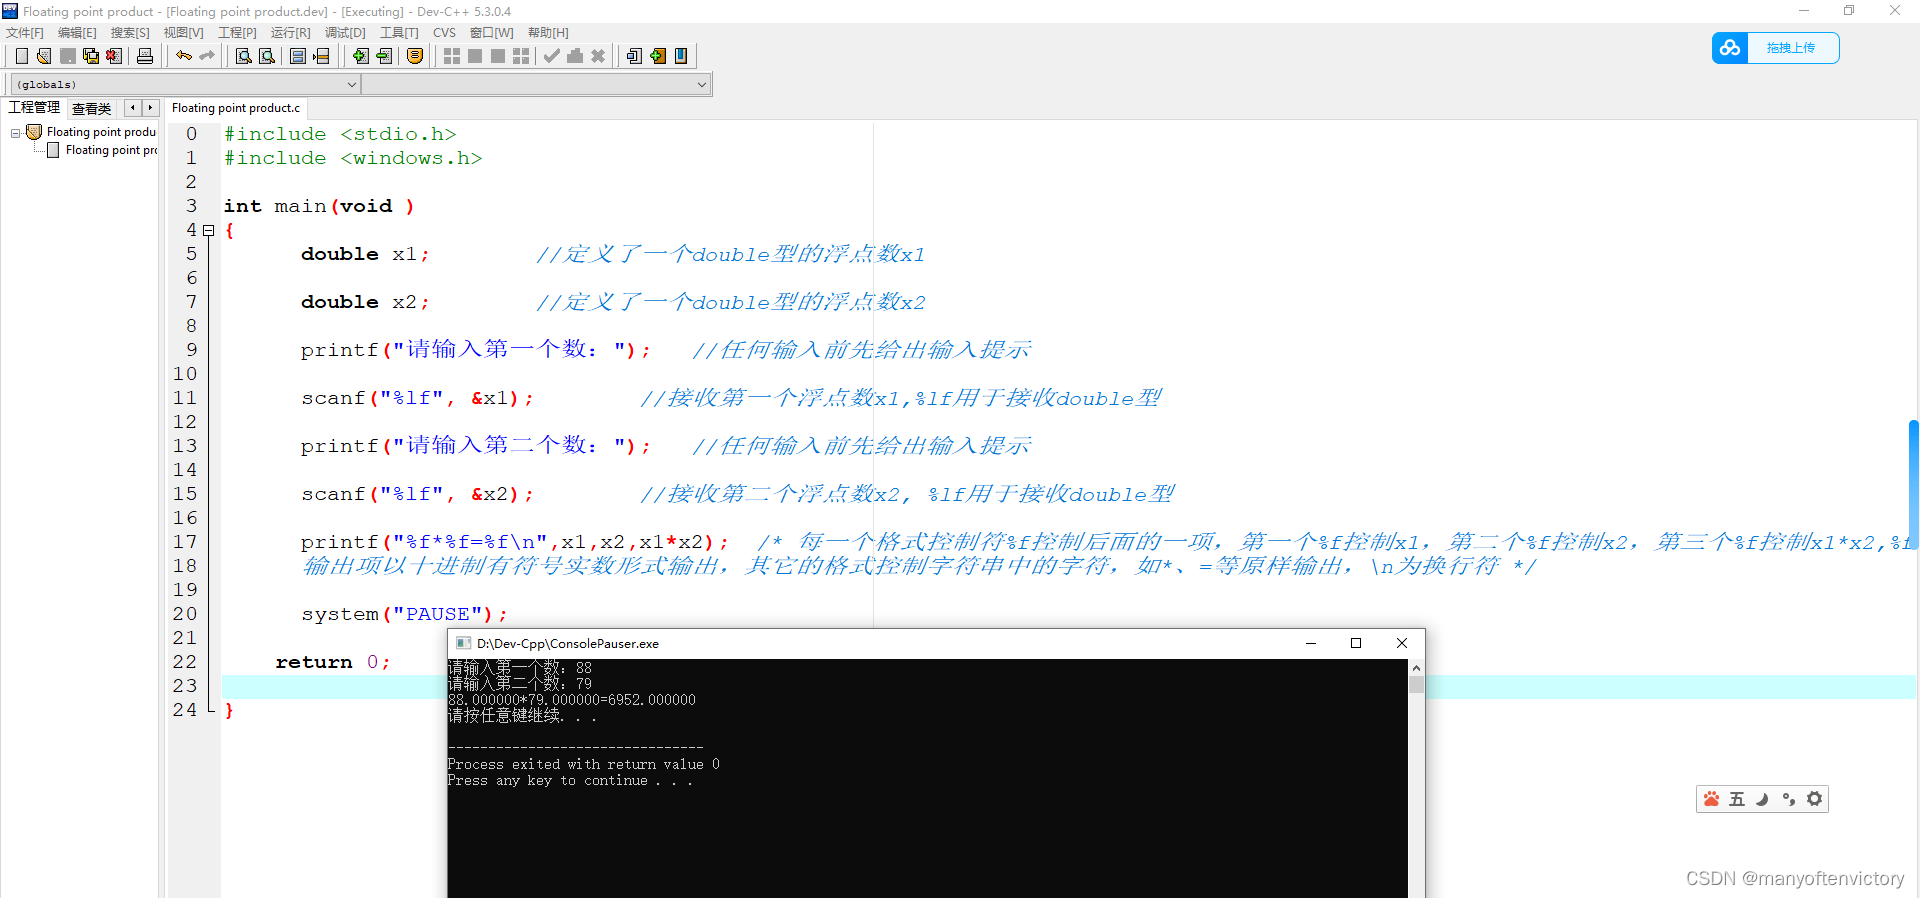Close the ConsolePauser.exe console window

1402,643
